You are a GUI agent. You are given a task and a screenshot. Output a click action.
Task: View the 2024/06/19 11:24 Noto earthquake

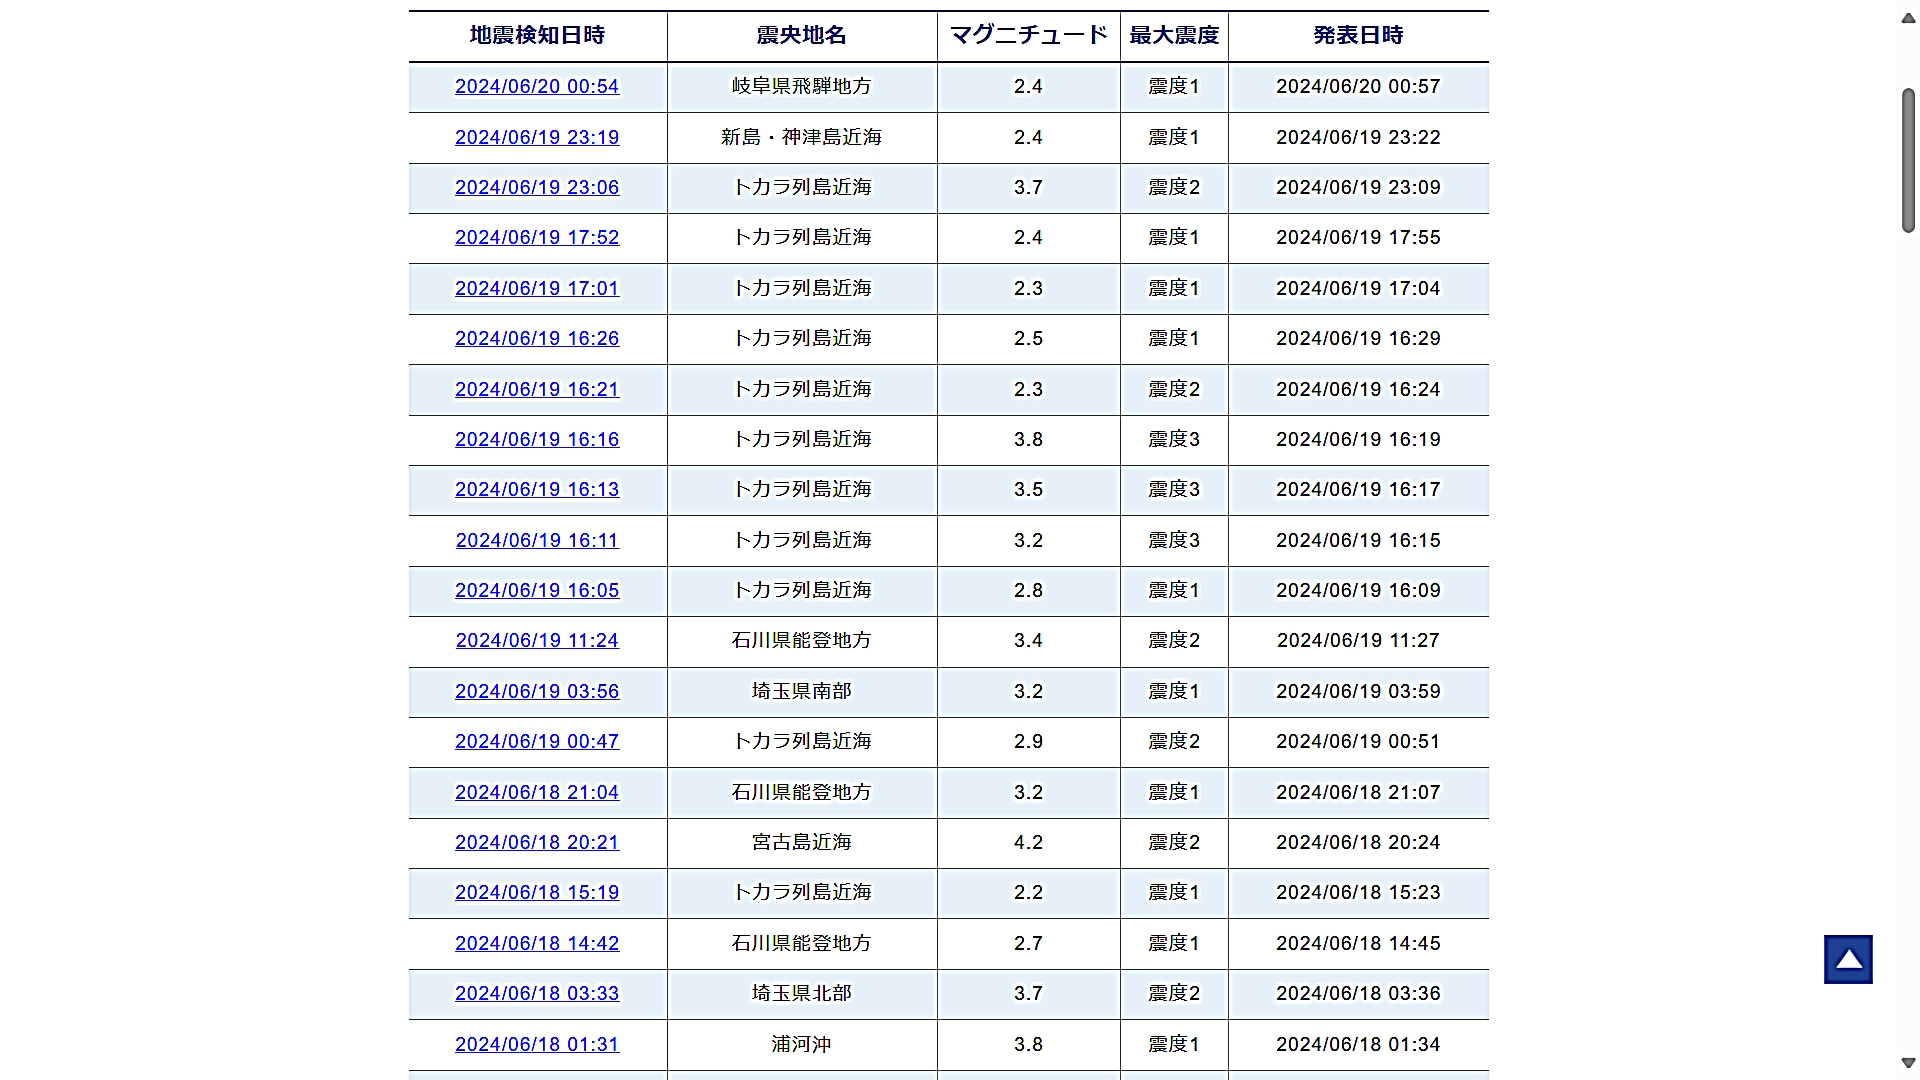point(537,641)
